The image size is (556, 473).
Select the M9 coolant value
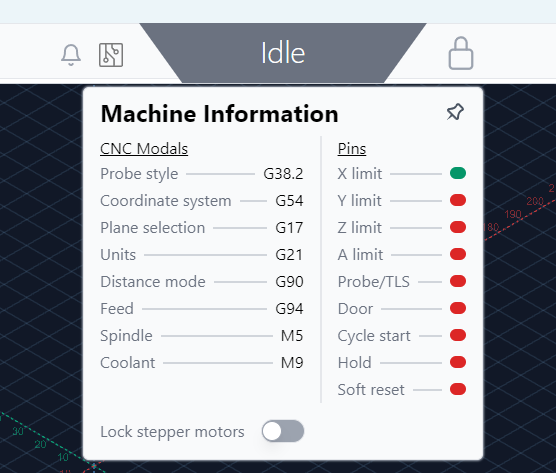click(x=292, y=363)
